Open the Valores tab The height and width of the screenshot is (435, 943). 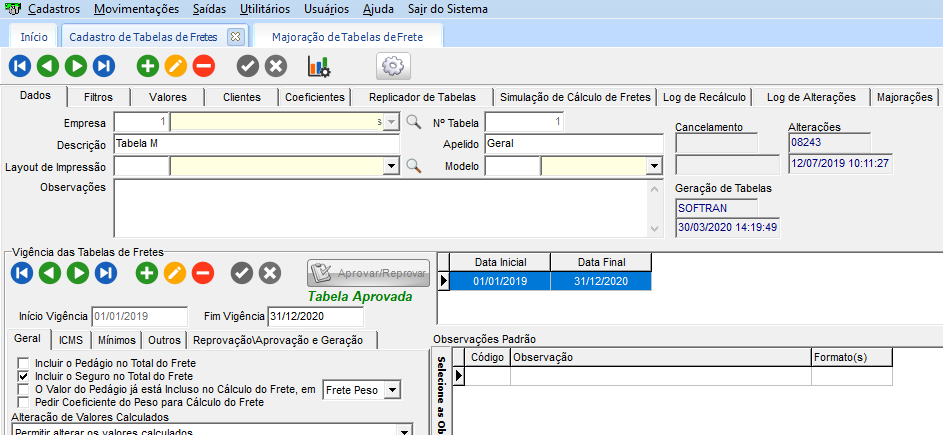tap(168, 97)
